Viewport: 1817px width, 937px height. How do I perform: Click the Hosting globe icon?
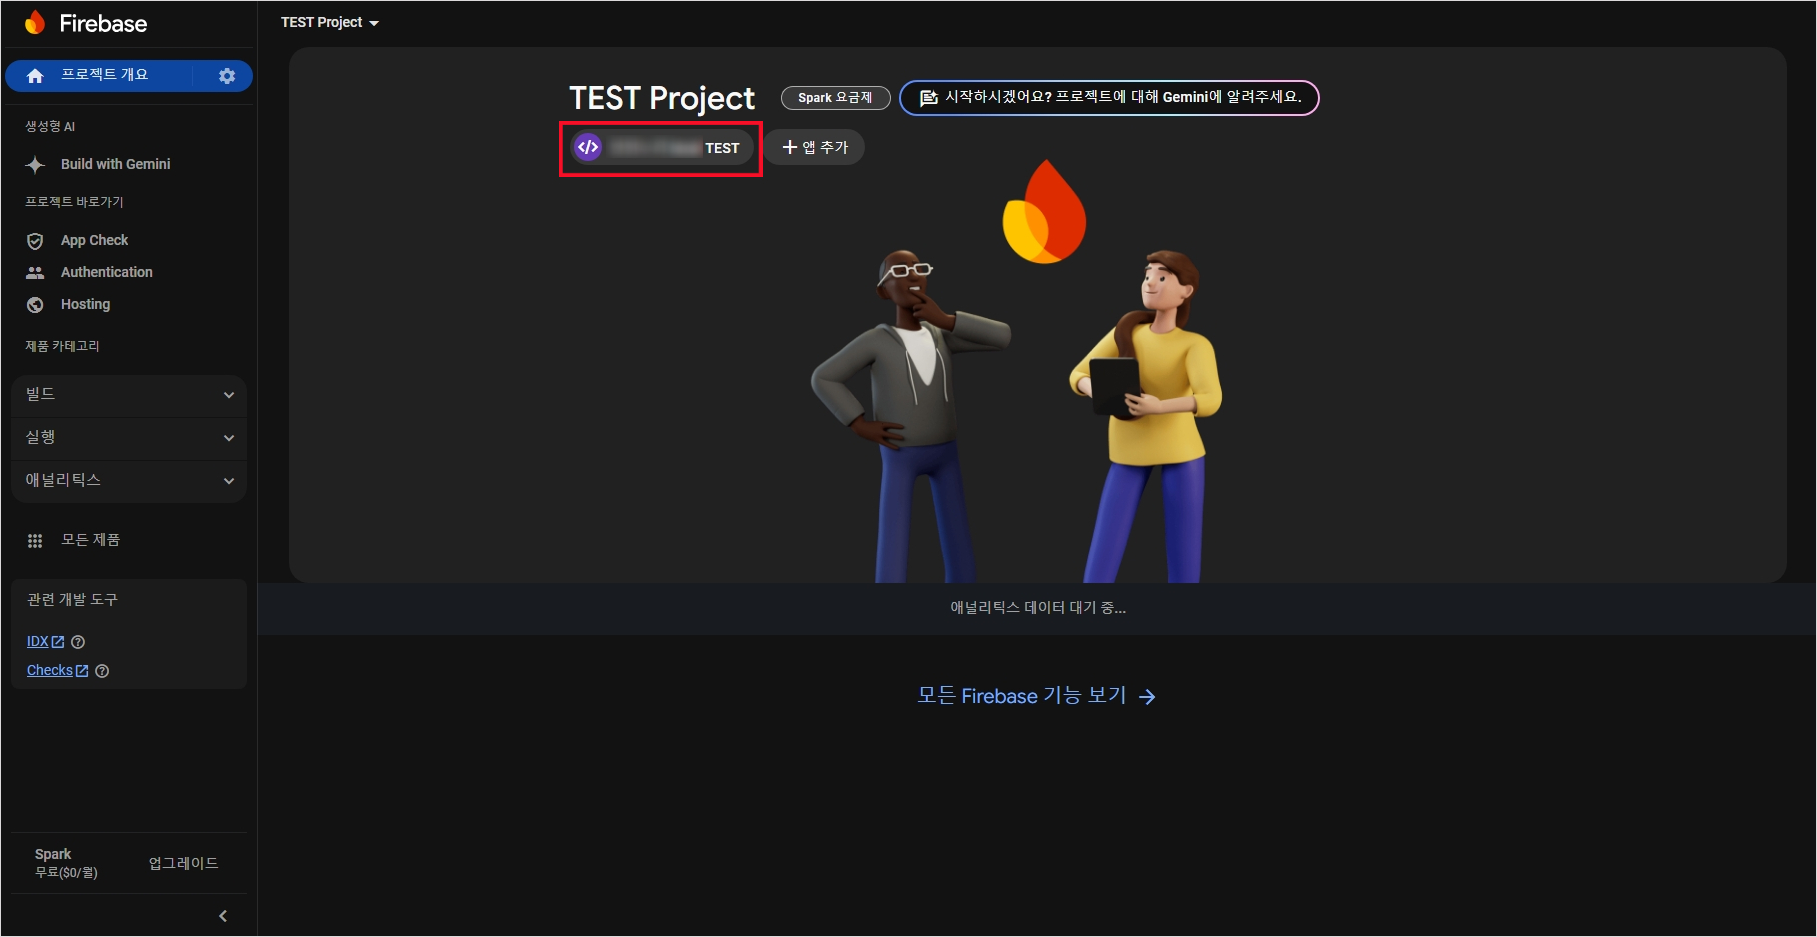point(35,305)
